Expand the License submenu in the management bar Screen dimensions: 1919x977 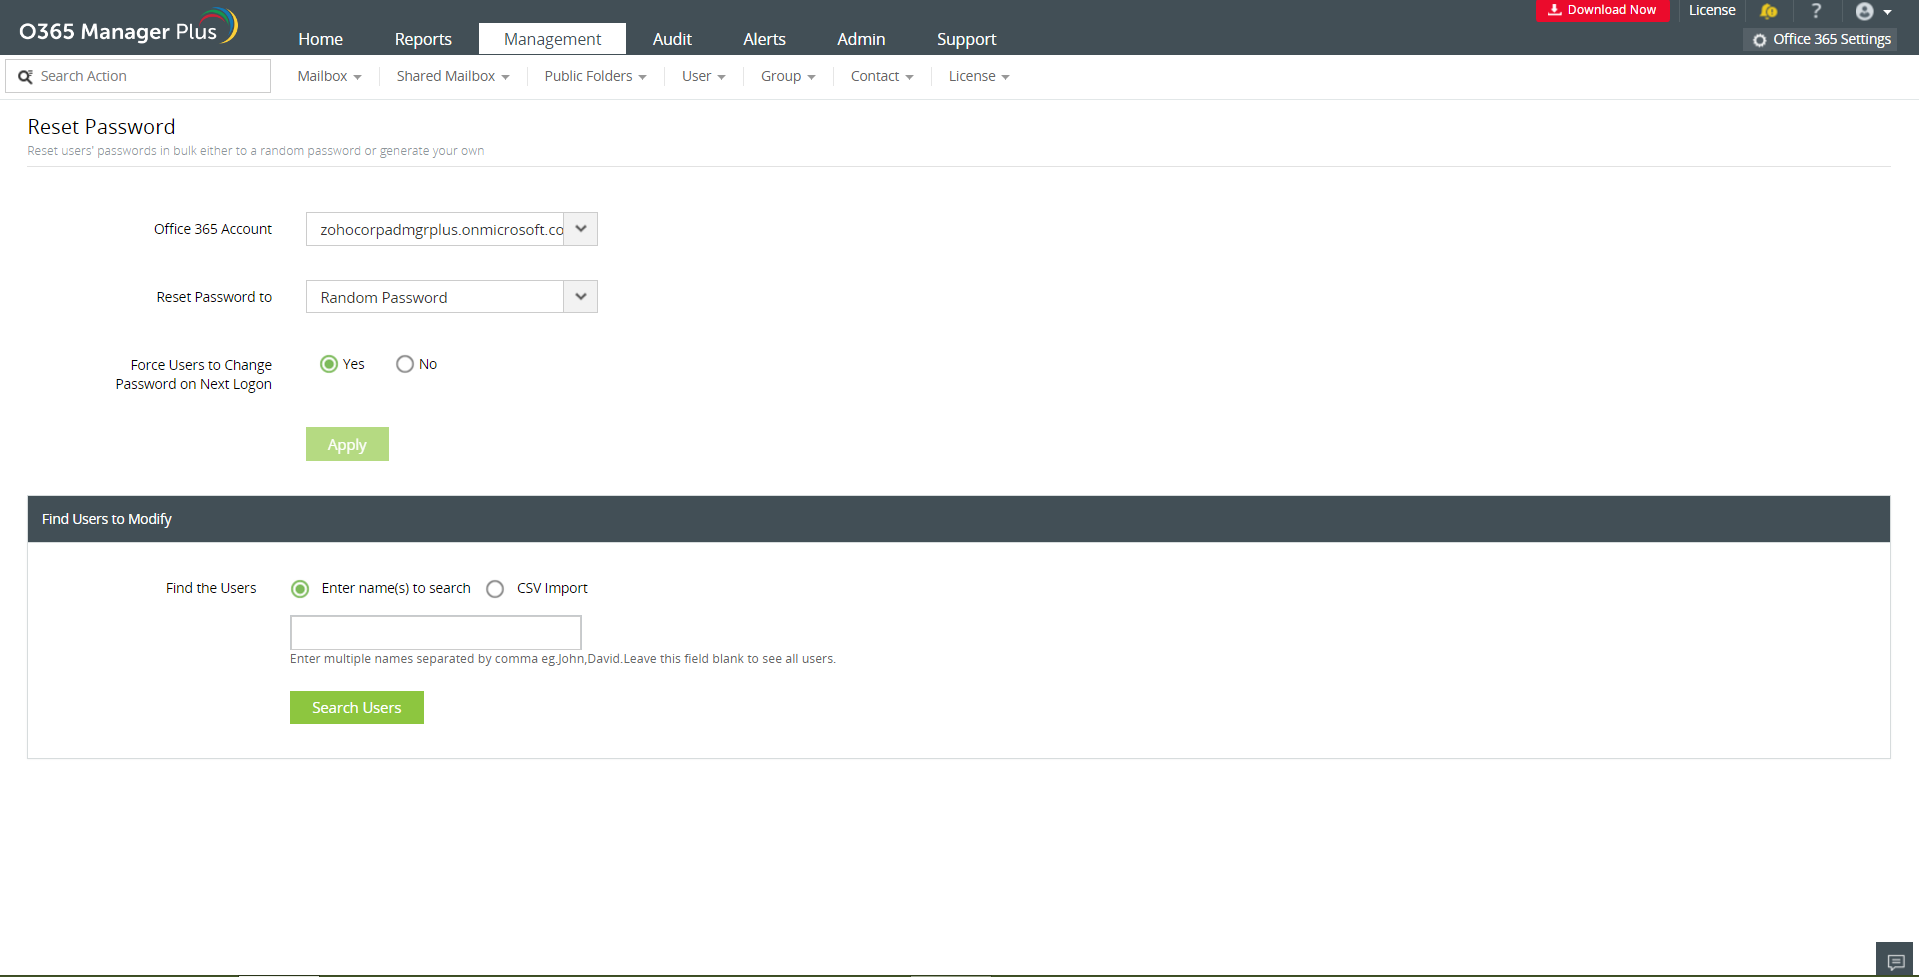click(x=979, y=76)
